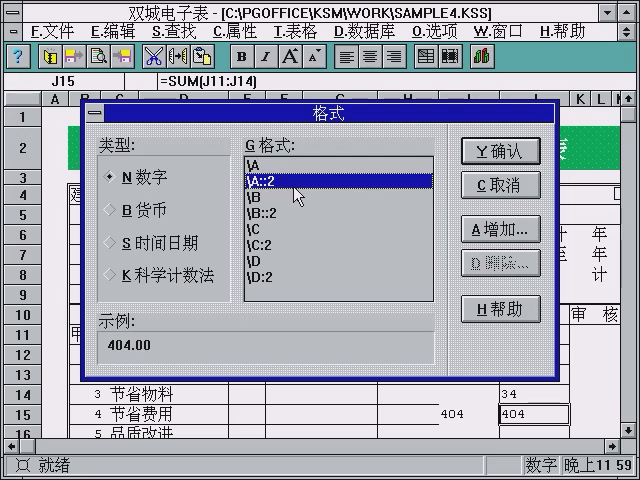Click the 节省物料 cell in row 14
The width and height of the screenshot is (640, 480).
(x=141, y=394)
